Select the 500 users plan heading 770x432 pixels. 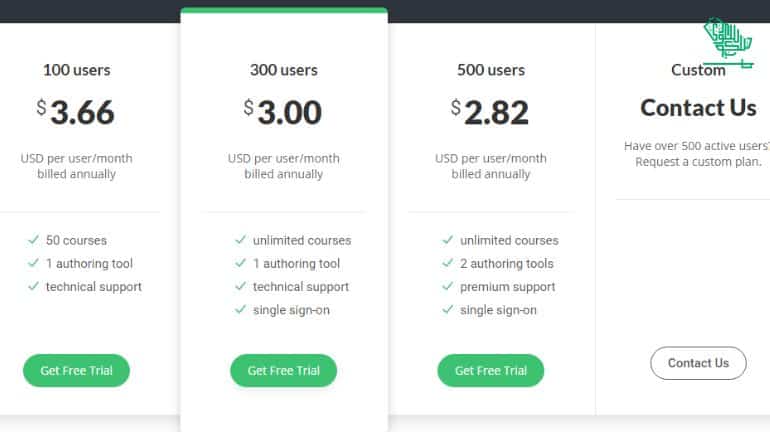tap(491, 70)
